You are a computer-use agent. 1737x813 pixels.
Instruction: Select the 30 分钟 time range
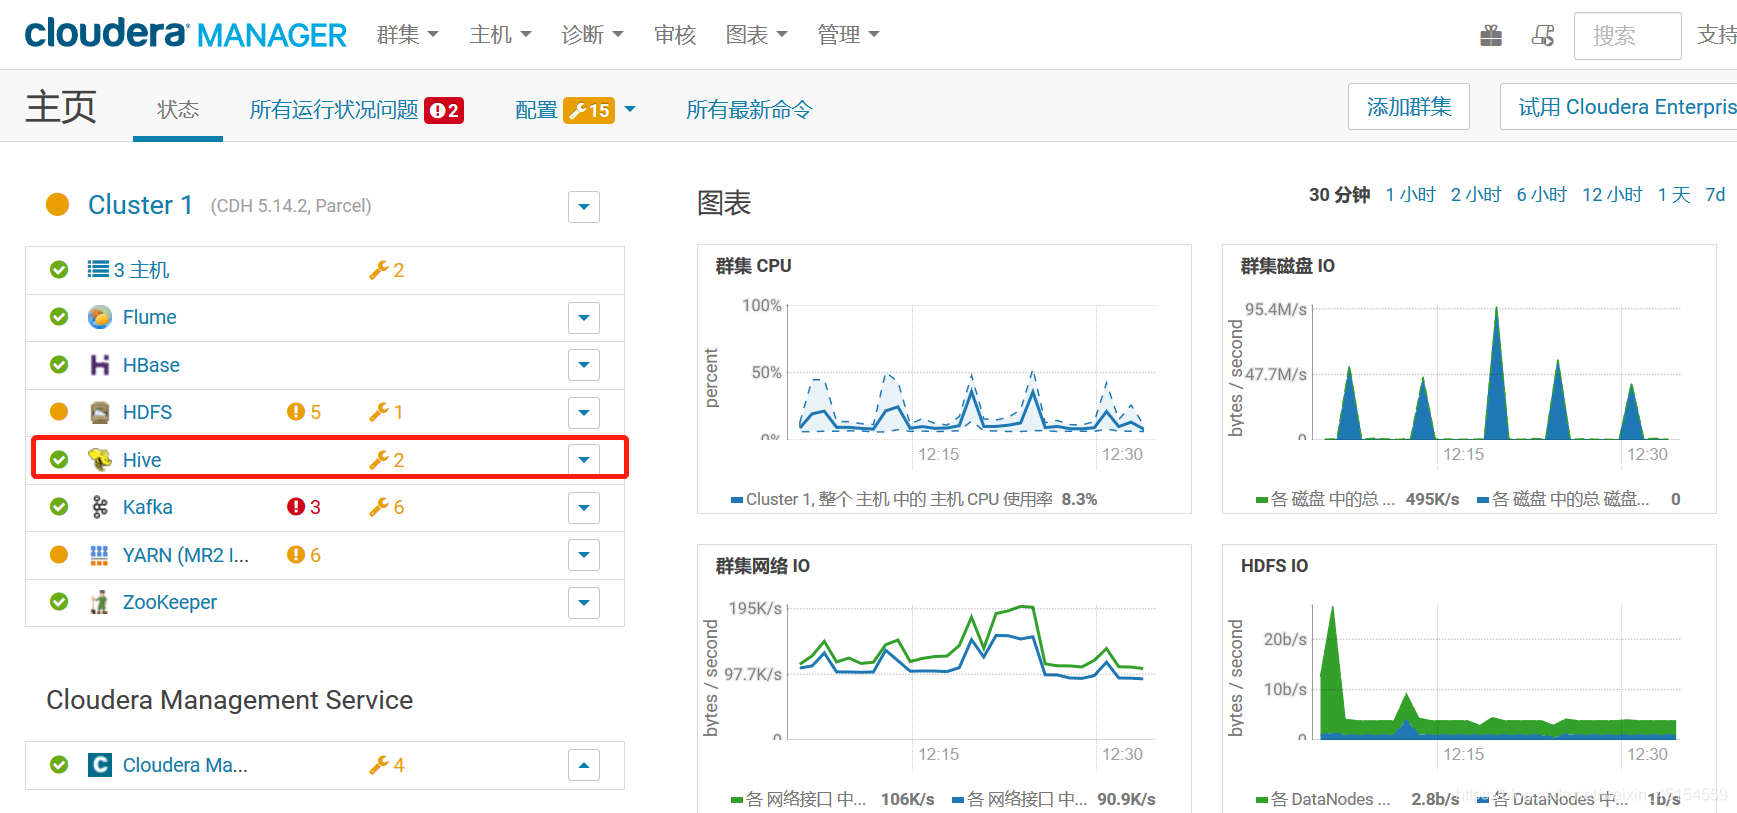click(1339, 195)
